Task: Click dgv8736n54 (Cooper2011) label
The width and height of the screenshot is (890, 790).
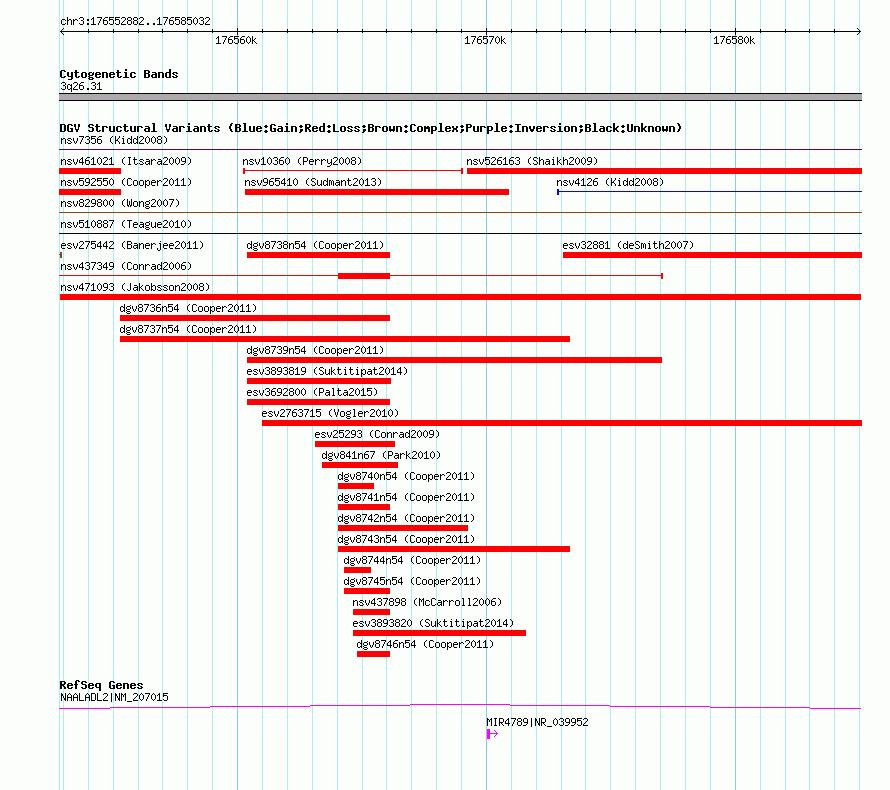Action: [x=188, y=308]
